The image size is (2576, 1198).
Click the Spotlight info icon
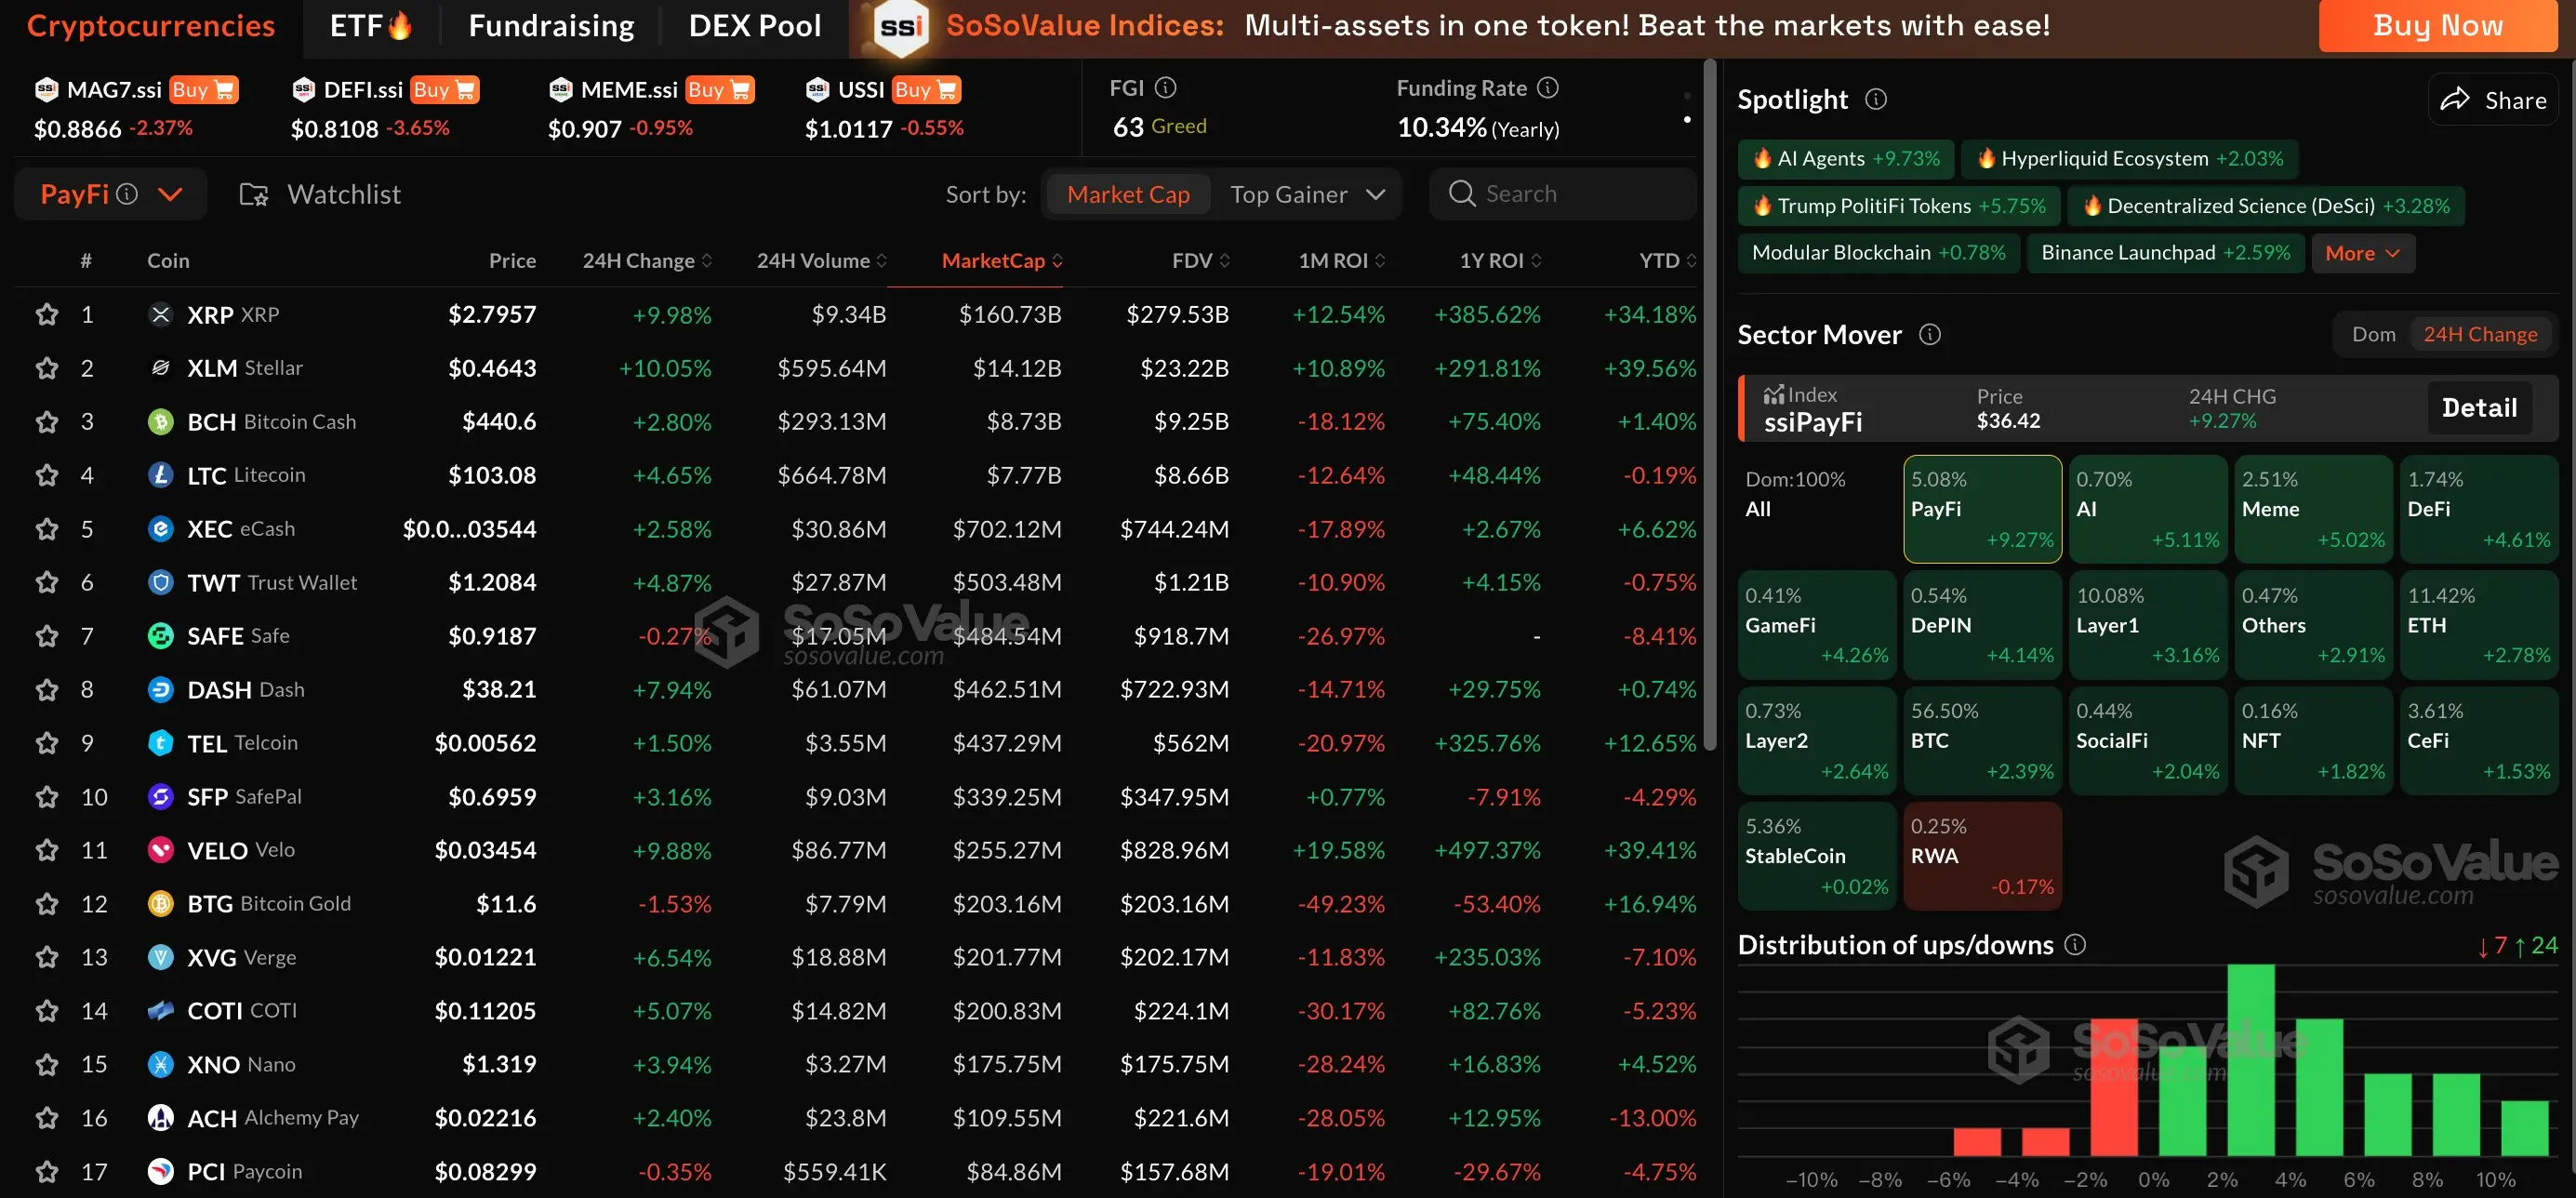pos(1876,99)
